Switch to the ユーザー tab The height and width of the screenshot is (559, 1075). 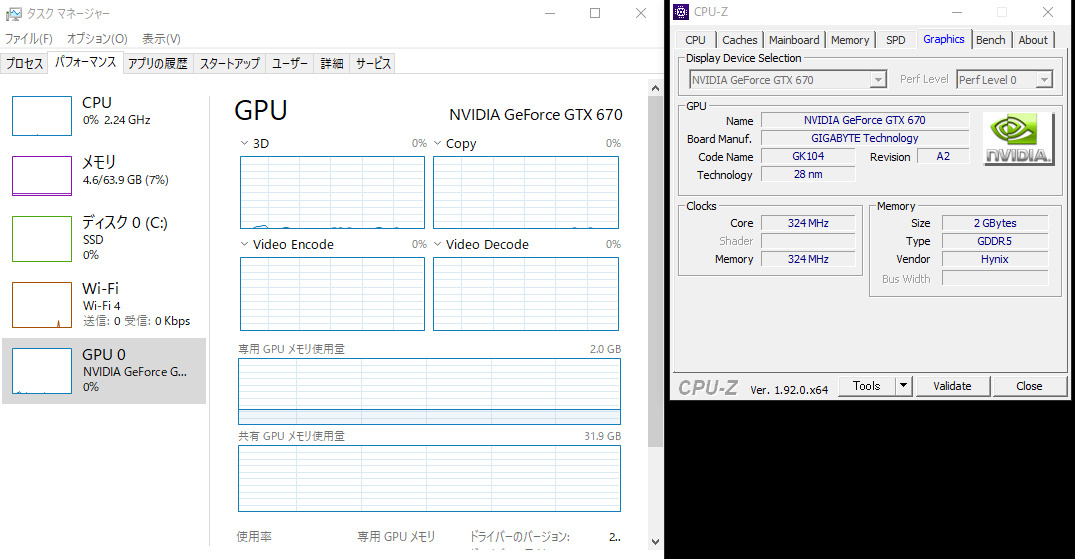[x=290, y=64]
